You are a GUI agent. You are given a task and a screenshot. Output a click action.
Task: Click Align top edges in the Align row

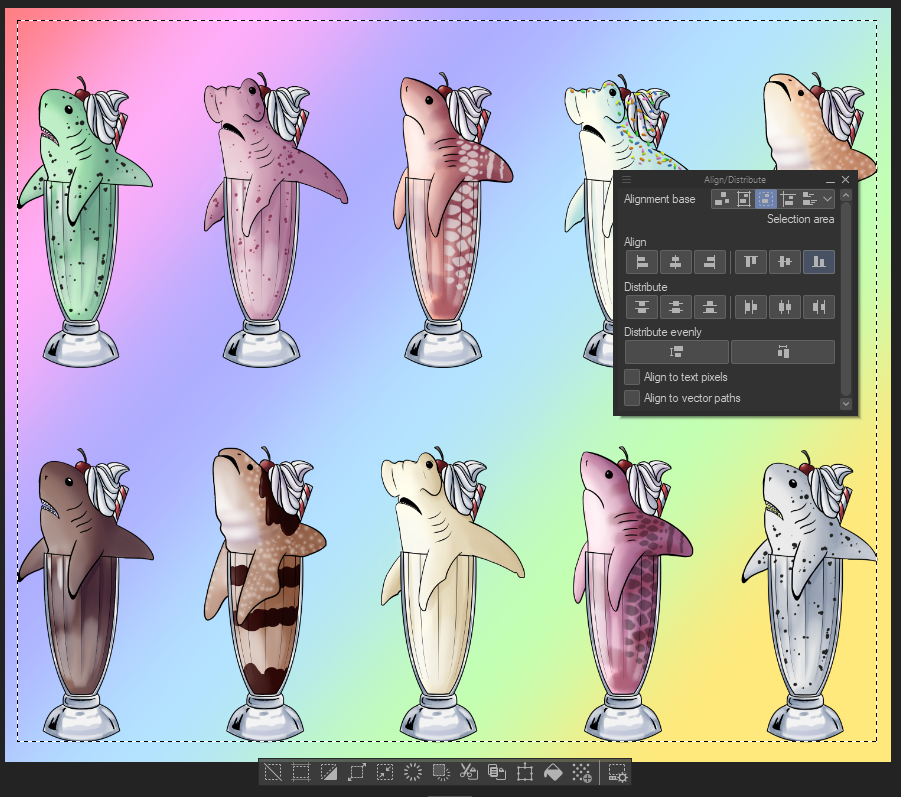point(750,262)
